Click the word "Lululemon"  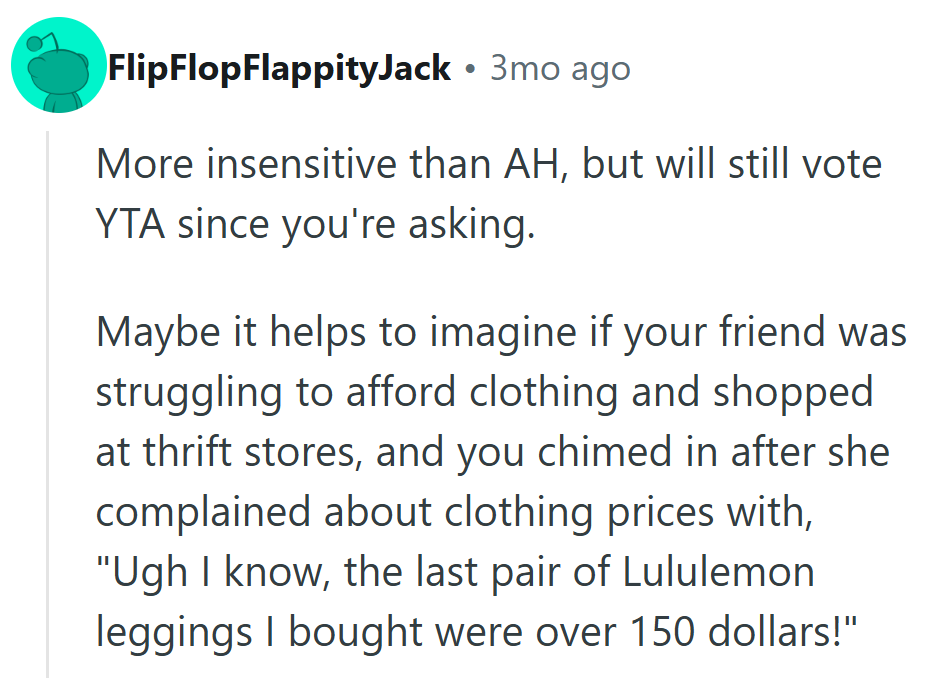[718, 573]
